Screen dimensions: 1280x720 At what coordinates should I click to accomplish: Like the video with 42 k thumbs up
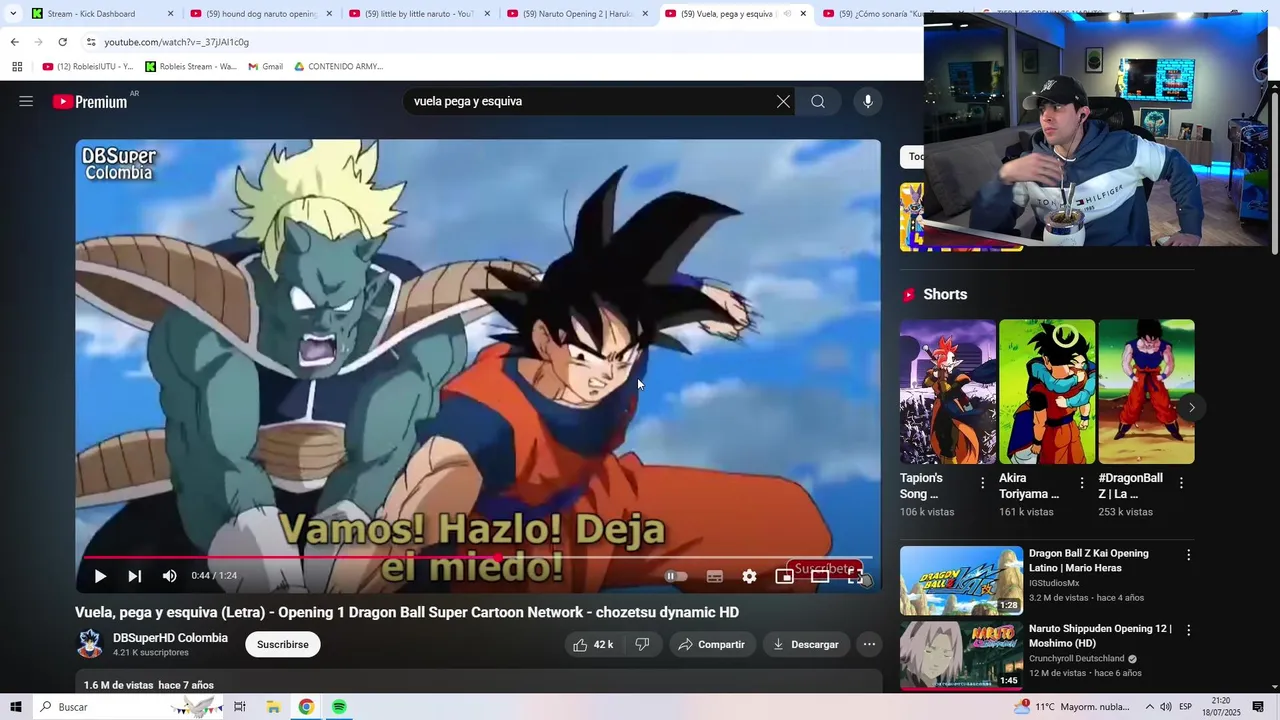(592, 645)
